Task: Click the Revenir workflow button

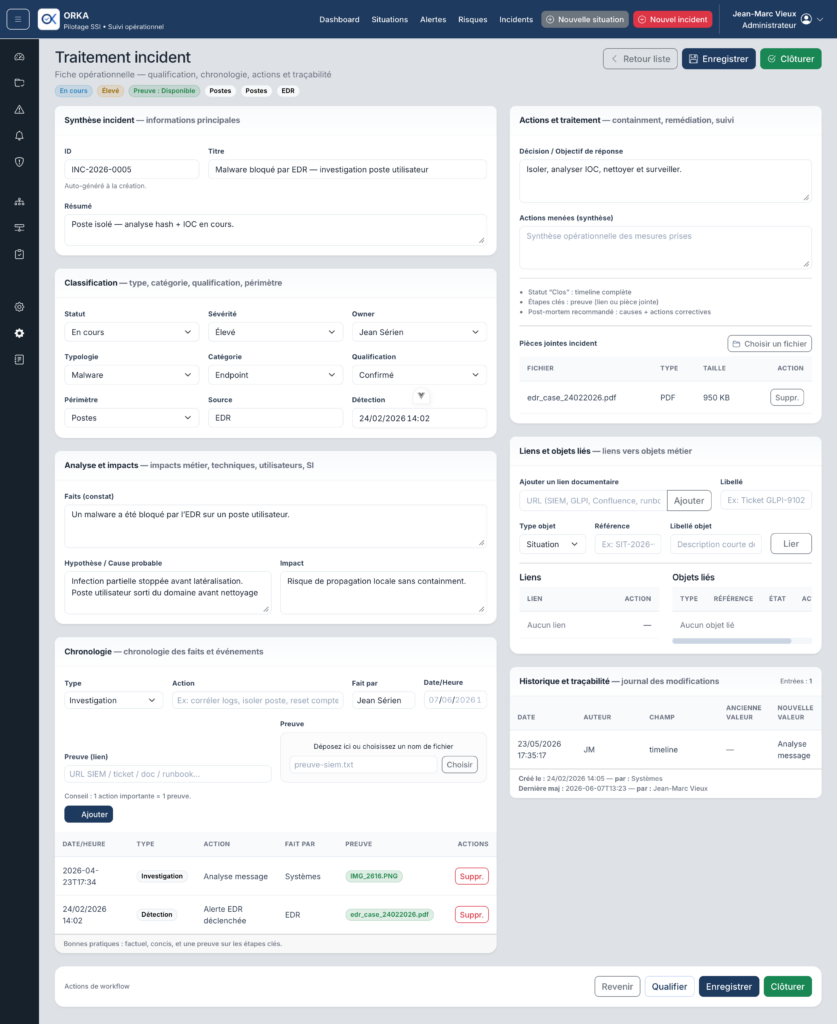Action: 617,986
